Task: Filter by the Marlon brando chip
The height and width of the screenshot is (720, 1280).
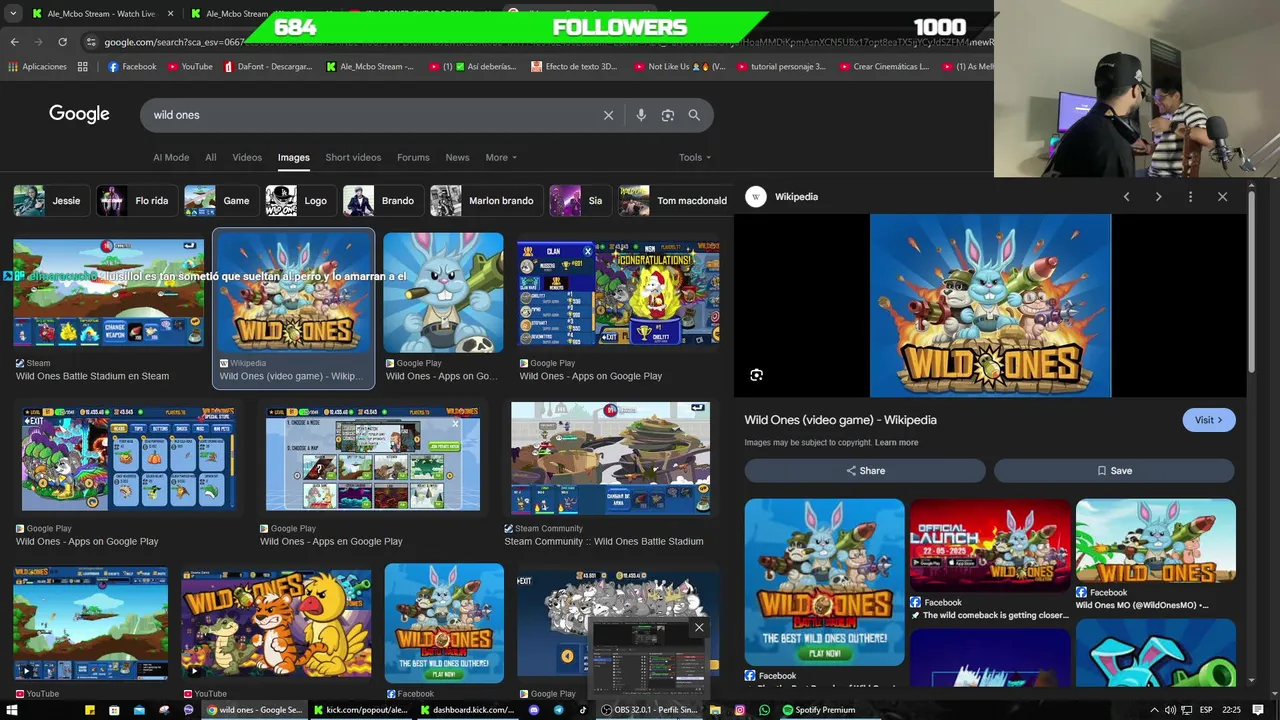Action: (486, 201)
